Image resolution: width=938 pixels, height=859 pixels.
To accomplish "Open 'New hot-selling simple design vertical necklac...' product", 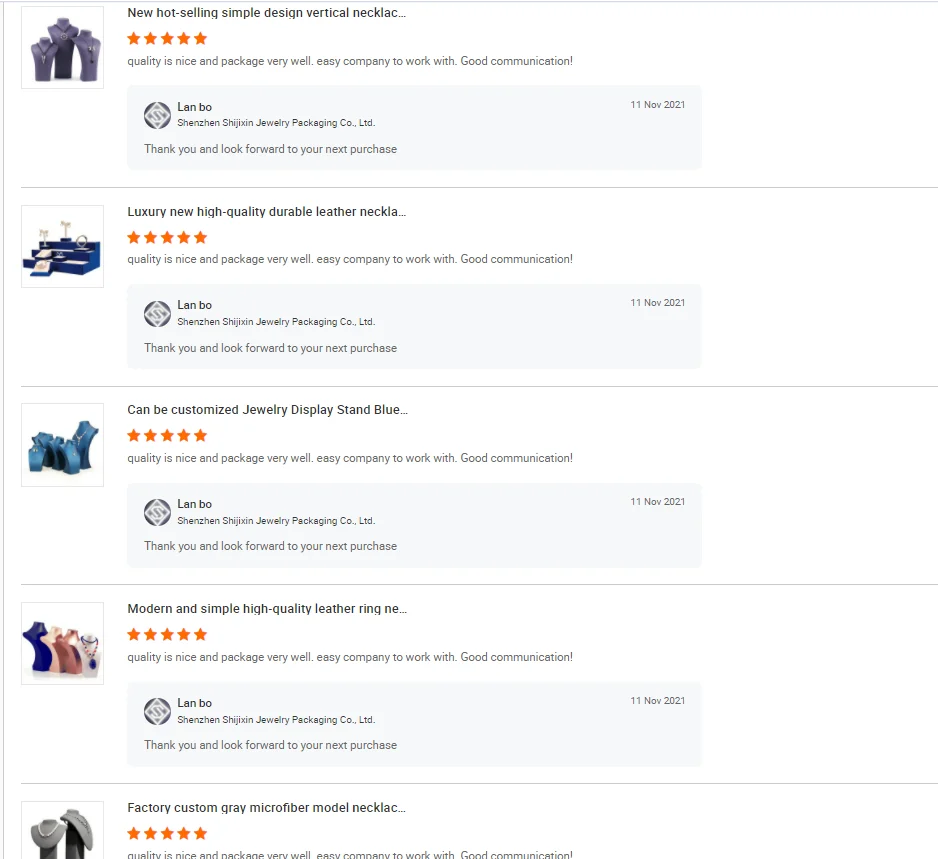I will (266, 13).
